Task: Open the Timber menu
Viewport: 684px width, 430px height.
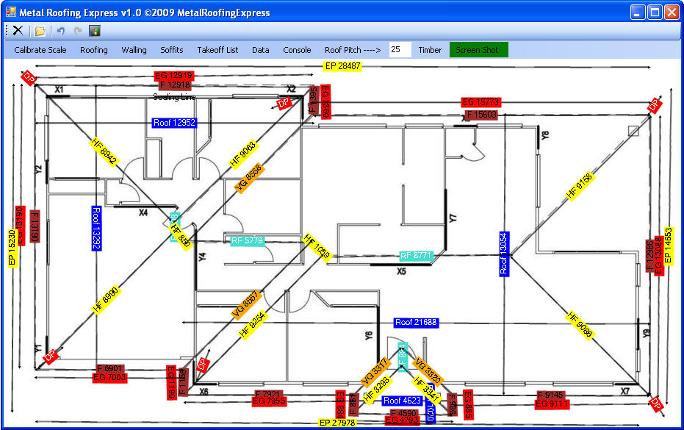Action: coord(430,49)
